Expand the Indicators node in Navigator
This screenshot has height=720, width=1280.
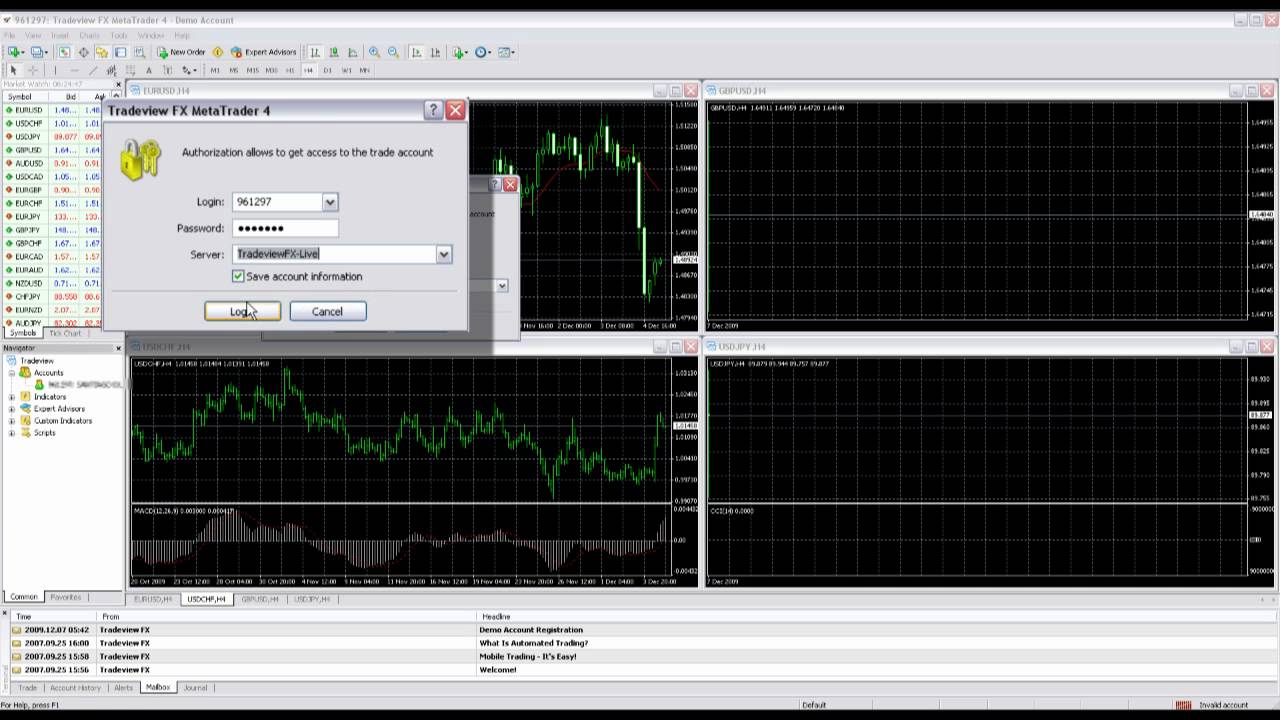(x=12, y=396)
